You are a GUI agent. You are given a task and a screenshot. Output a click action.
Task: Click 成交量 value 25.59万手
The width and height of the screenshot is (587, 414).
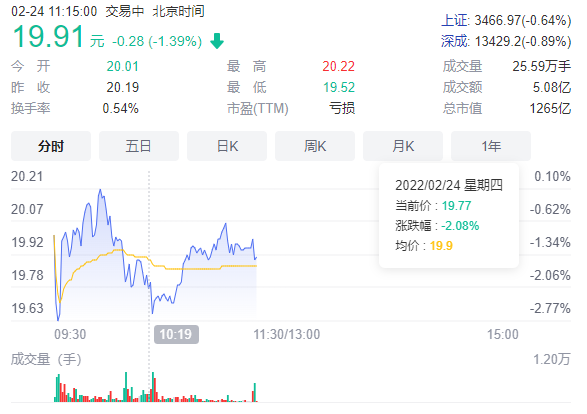542,66
